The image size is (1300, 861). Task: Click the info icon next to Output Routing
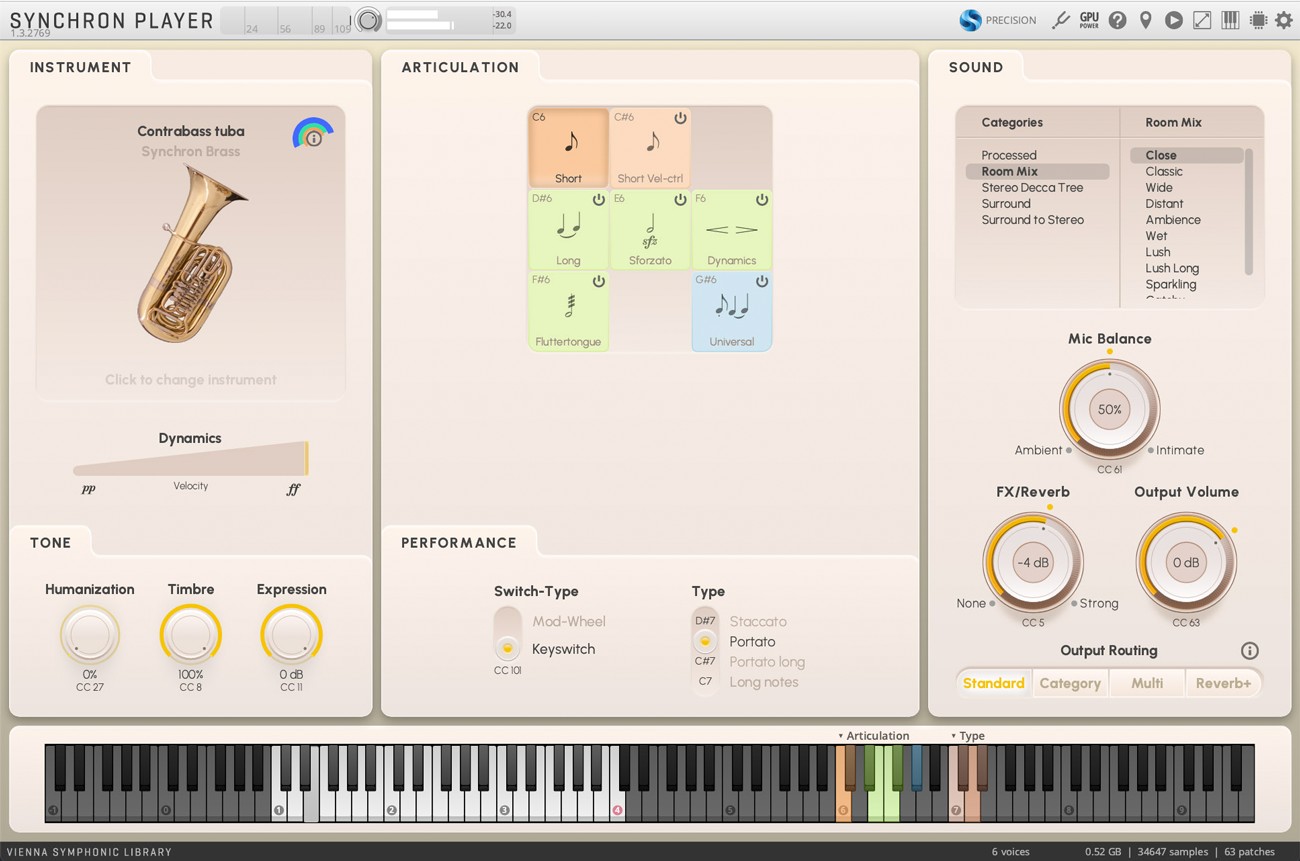click(x=1250, y=650)
